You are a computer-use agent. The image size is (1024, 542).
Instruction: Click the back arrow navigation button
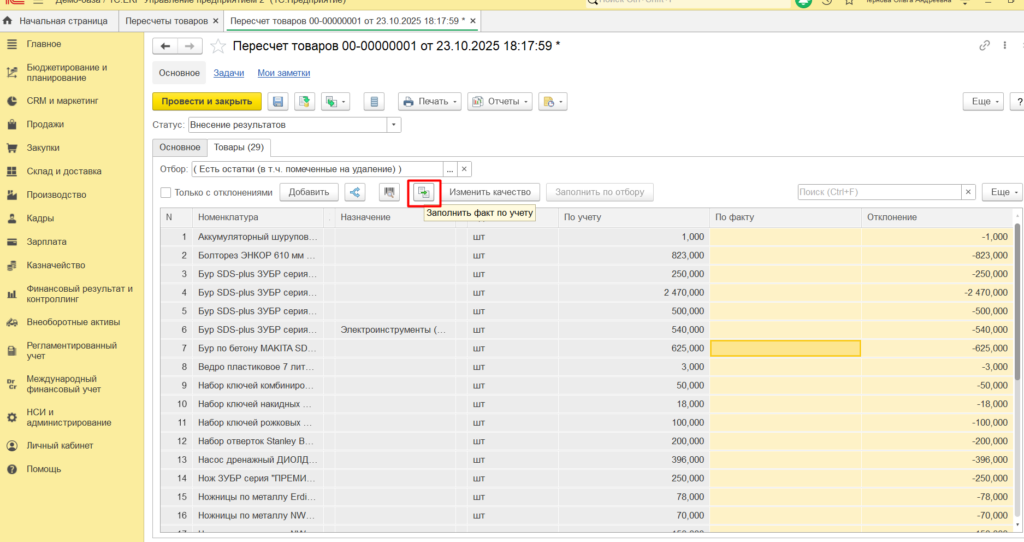165,46
